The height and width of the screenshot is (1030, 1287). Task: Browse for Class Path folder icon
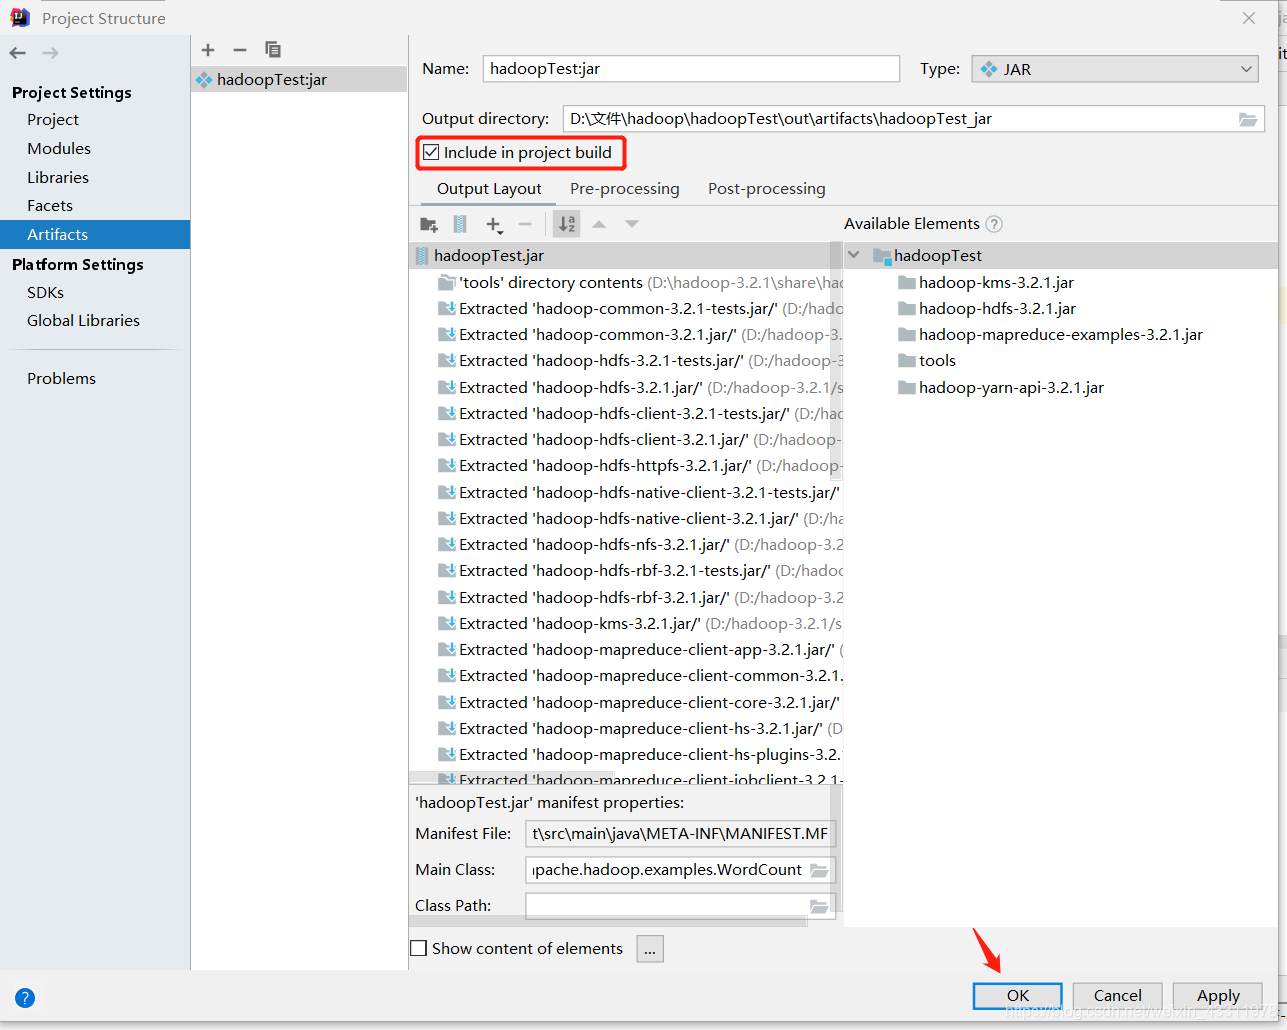(x=819, y=906)
